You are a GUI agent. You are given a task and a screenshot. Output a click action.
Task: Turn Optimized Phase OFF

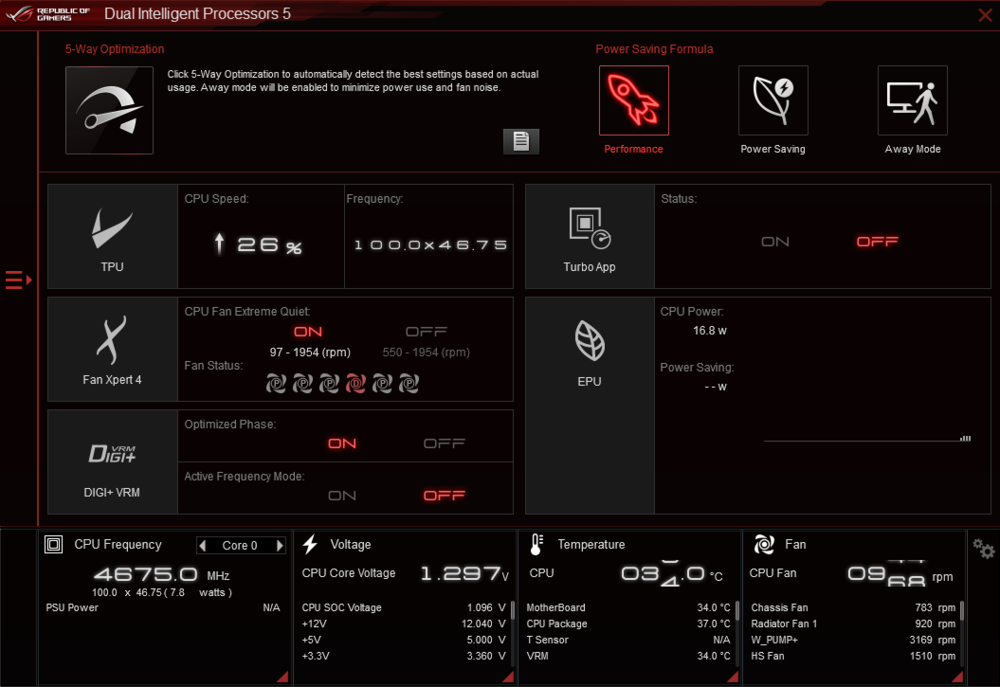(x=444, y=443)
